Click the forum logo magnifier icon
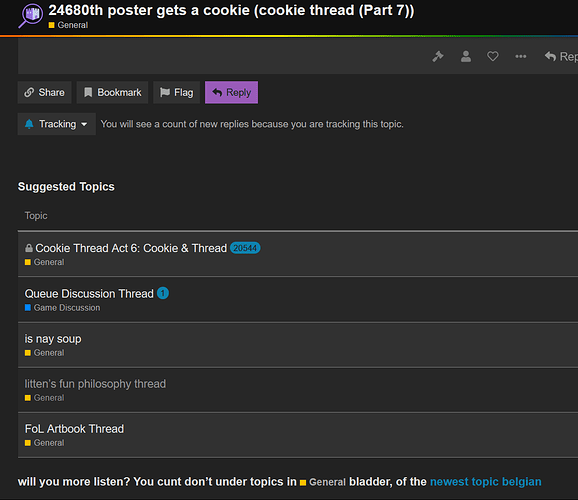Image resolution: width=578 pixels, height=500 pixels. [x=31, y=15]
